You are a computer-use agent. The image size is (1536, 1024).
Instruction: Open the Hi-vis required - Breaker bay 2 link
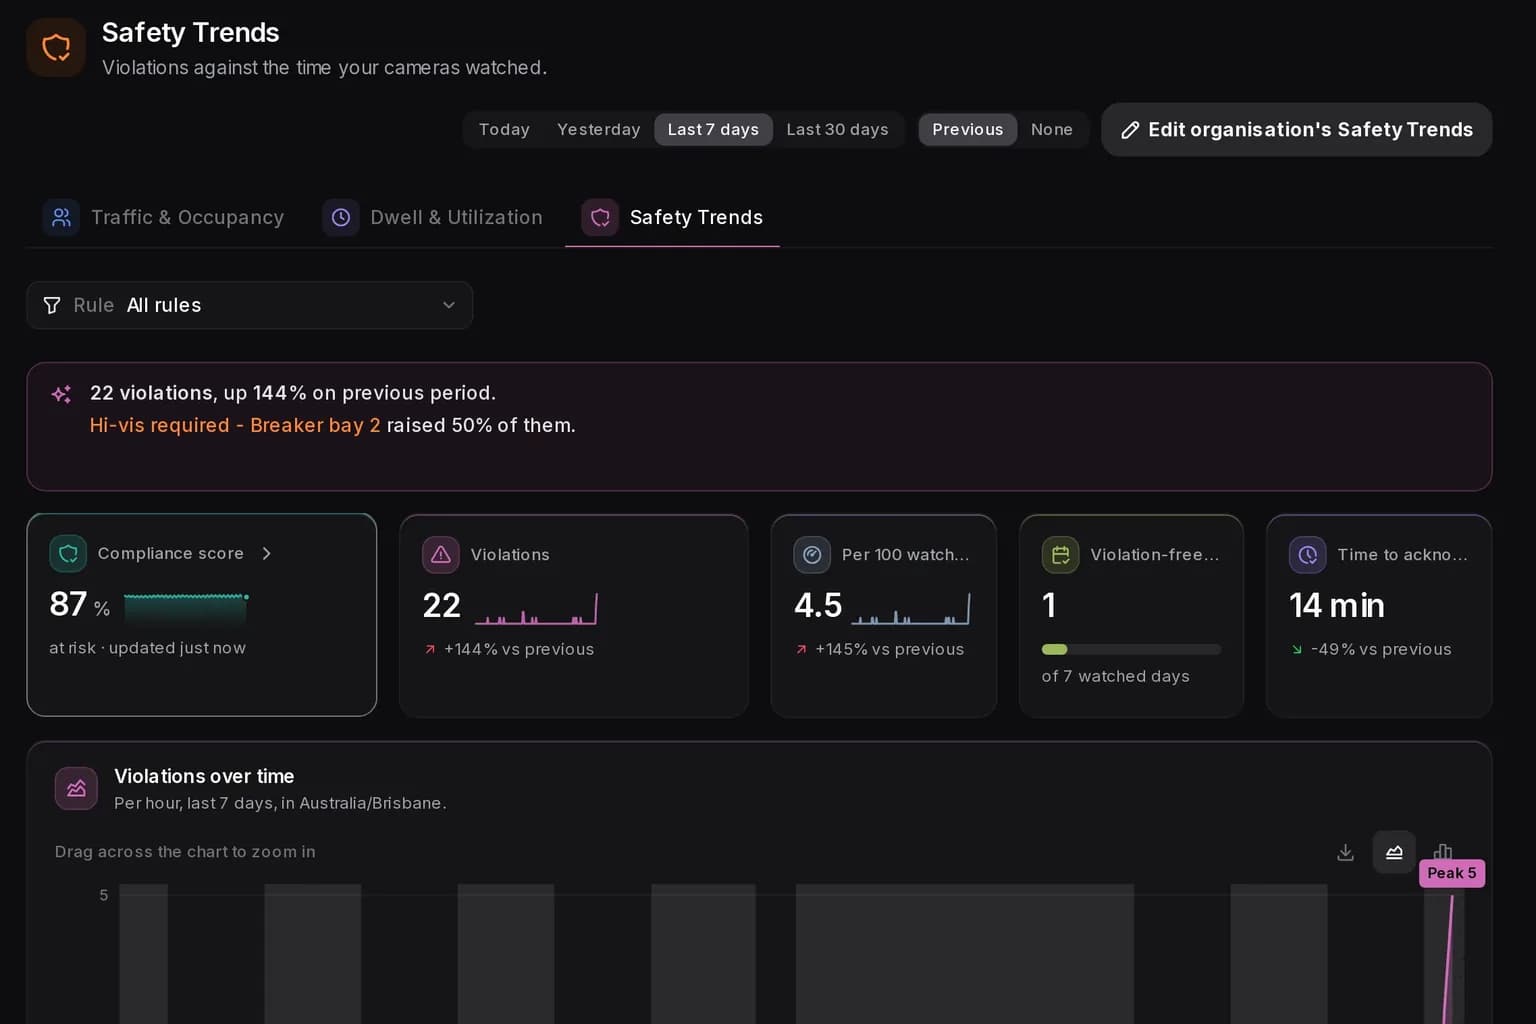(x=235, y=425)
